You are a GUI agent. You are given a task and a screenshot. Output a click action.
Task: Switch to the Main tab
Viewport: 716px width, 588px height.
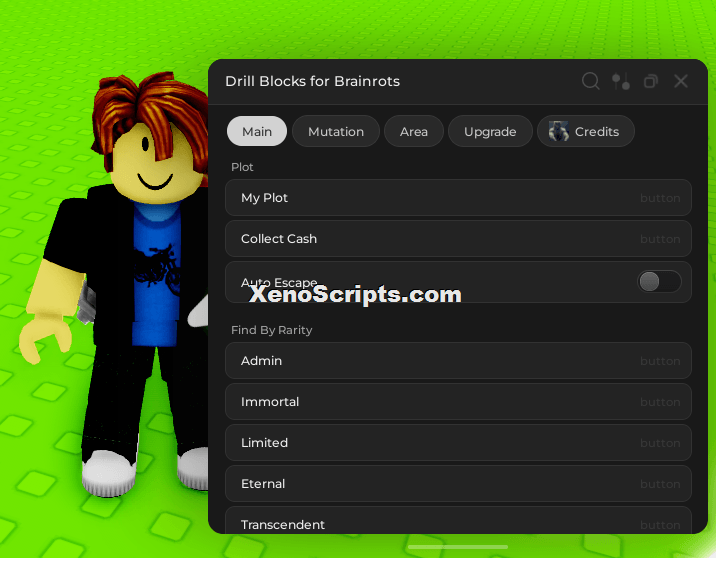pos(257,131)
